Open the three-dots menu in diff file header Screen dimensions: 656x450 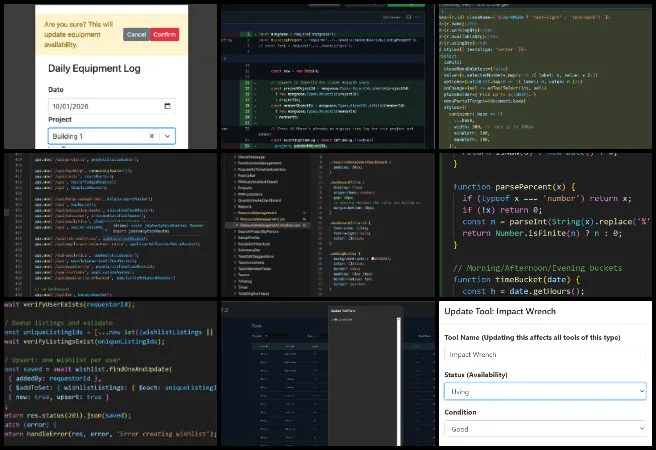click(x=418, y=17)
